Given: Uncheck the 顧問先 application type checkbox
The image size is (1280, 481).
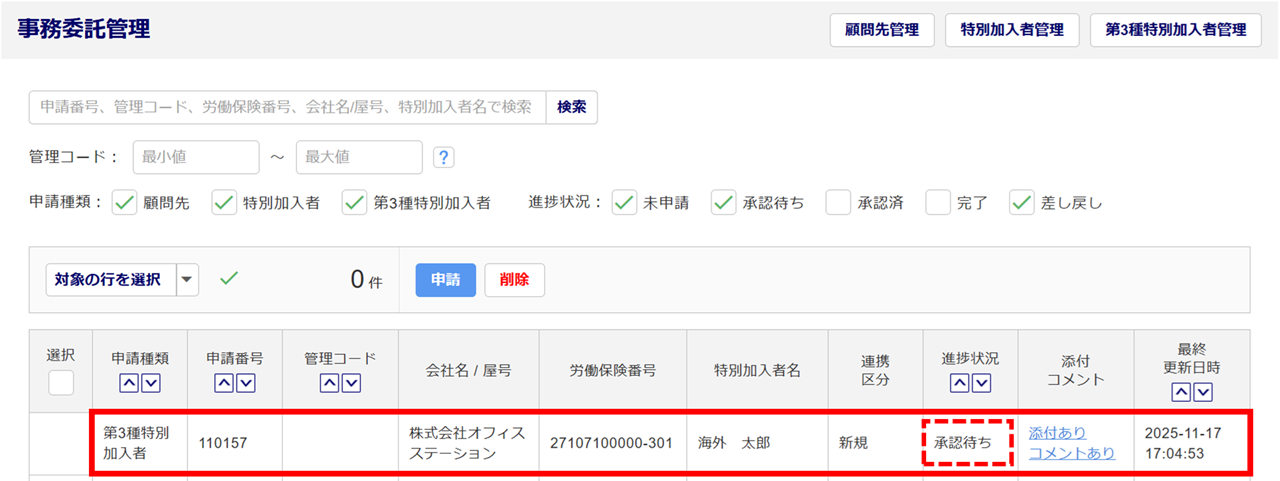Looking at the screenshot, I should (124, 203).
